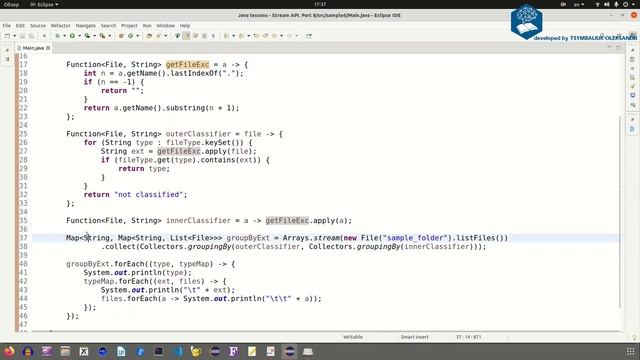Expand the Next Annotation dropdown
The width and height of the screenshot is (640, 360).
click(233, 36)
